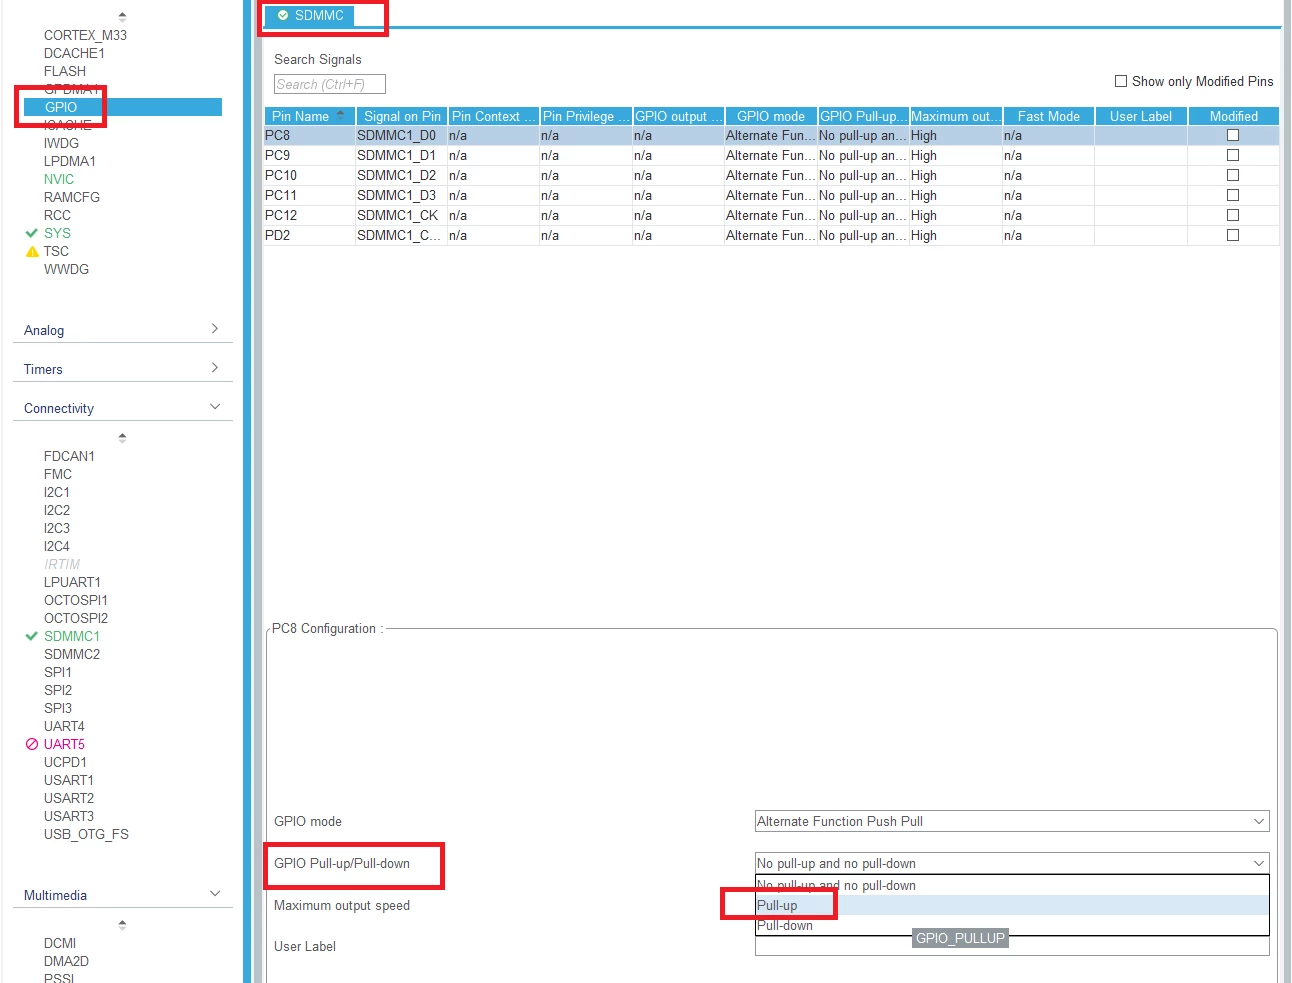Select DCMI under Multimedia
This screenshot has width=1292, height=983.
tap(60, 943)
